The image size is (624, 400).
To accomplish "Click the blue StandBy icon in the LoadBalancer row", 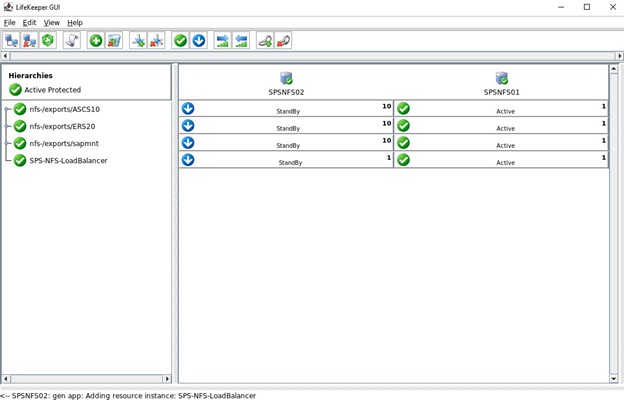I will [x=188, y=160].
